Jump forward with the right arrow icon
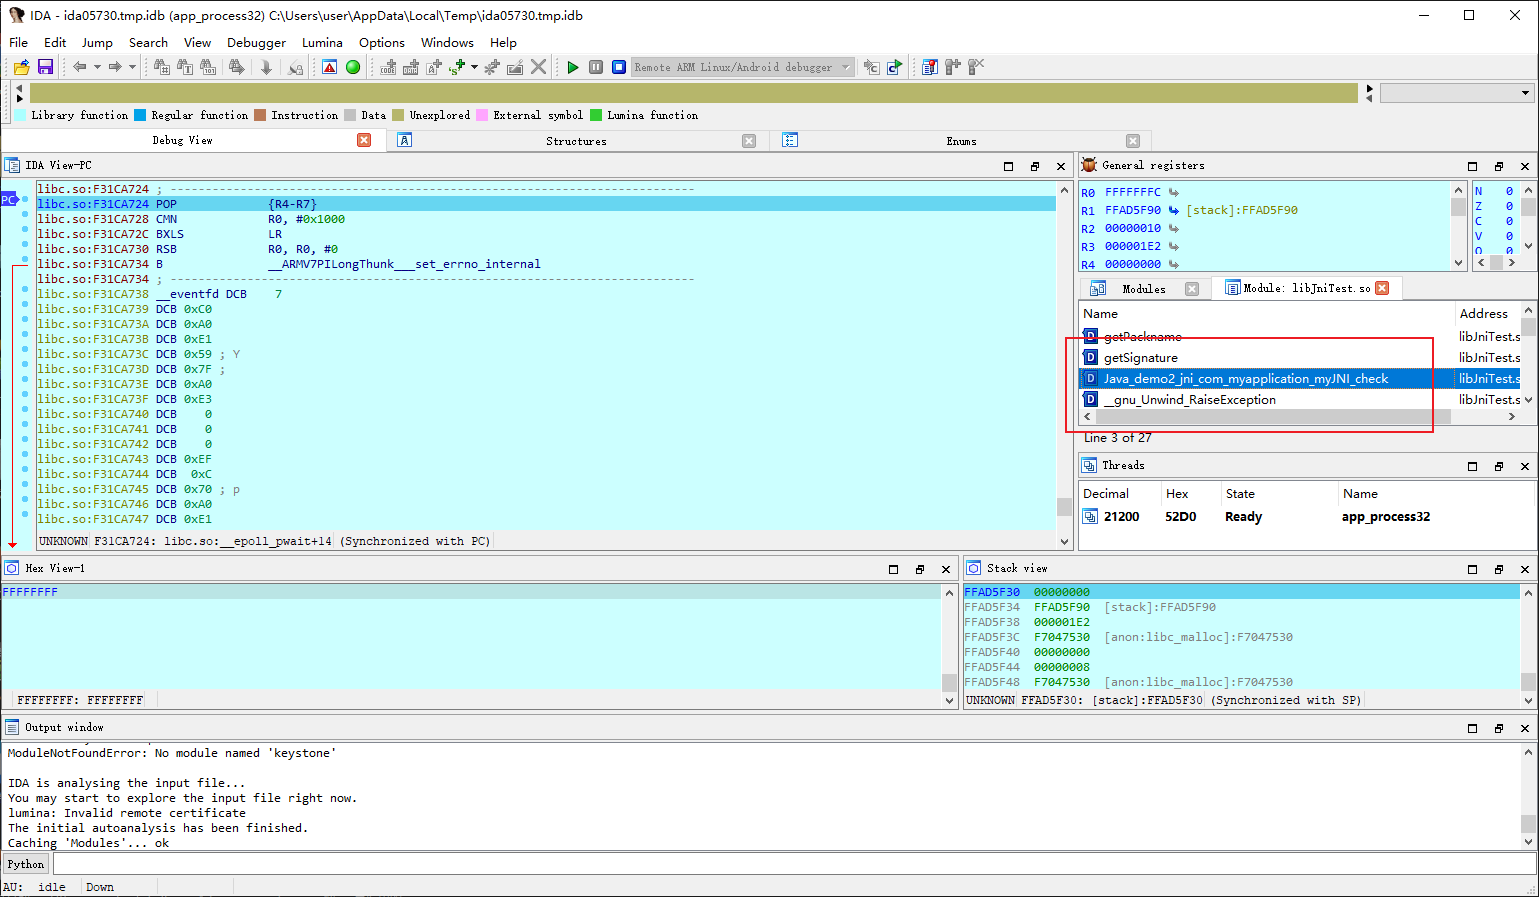The image size is (1539, 897). 115,67
